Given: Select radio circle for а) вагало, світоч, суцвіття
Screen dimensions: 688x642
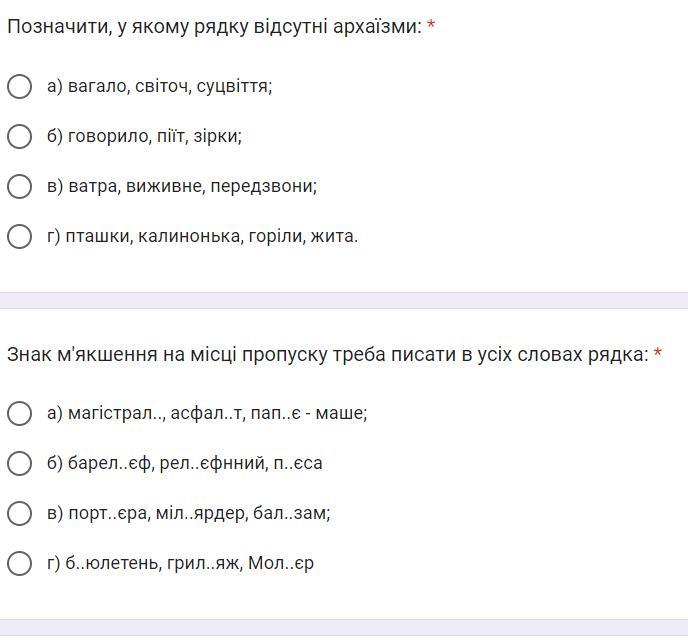Looking at the screenshot, I should (19, 86).
